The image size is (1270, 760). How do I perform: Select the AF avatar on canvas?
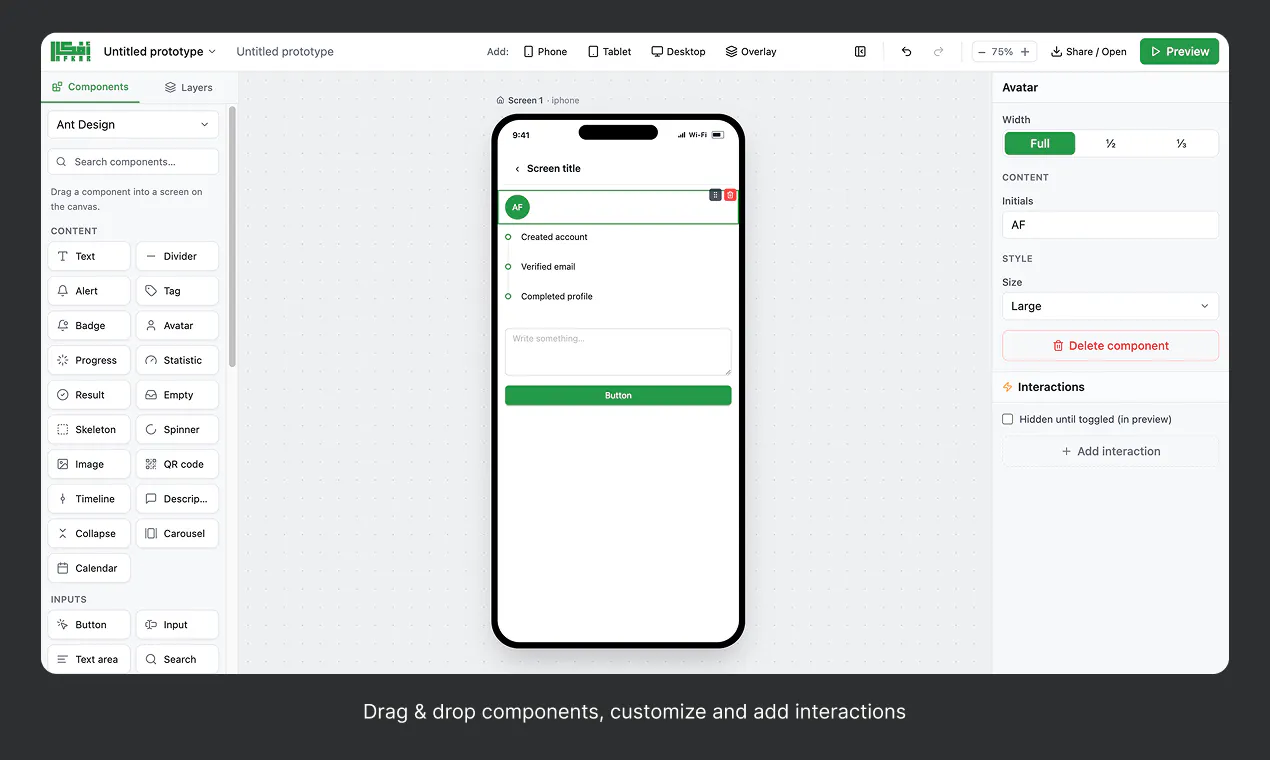coord(517,207)
